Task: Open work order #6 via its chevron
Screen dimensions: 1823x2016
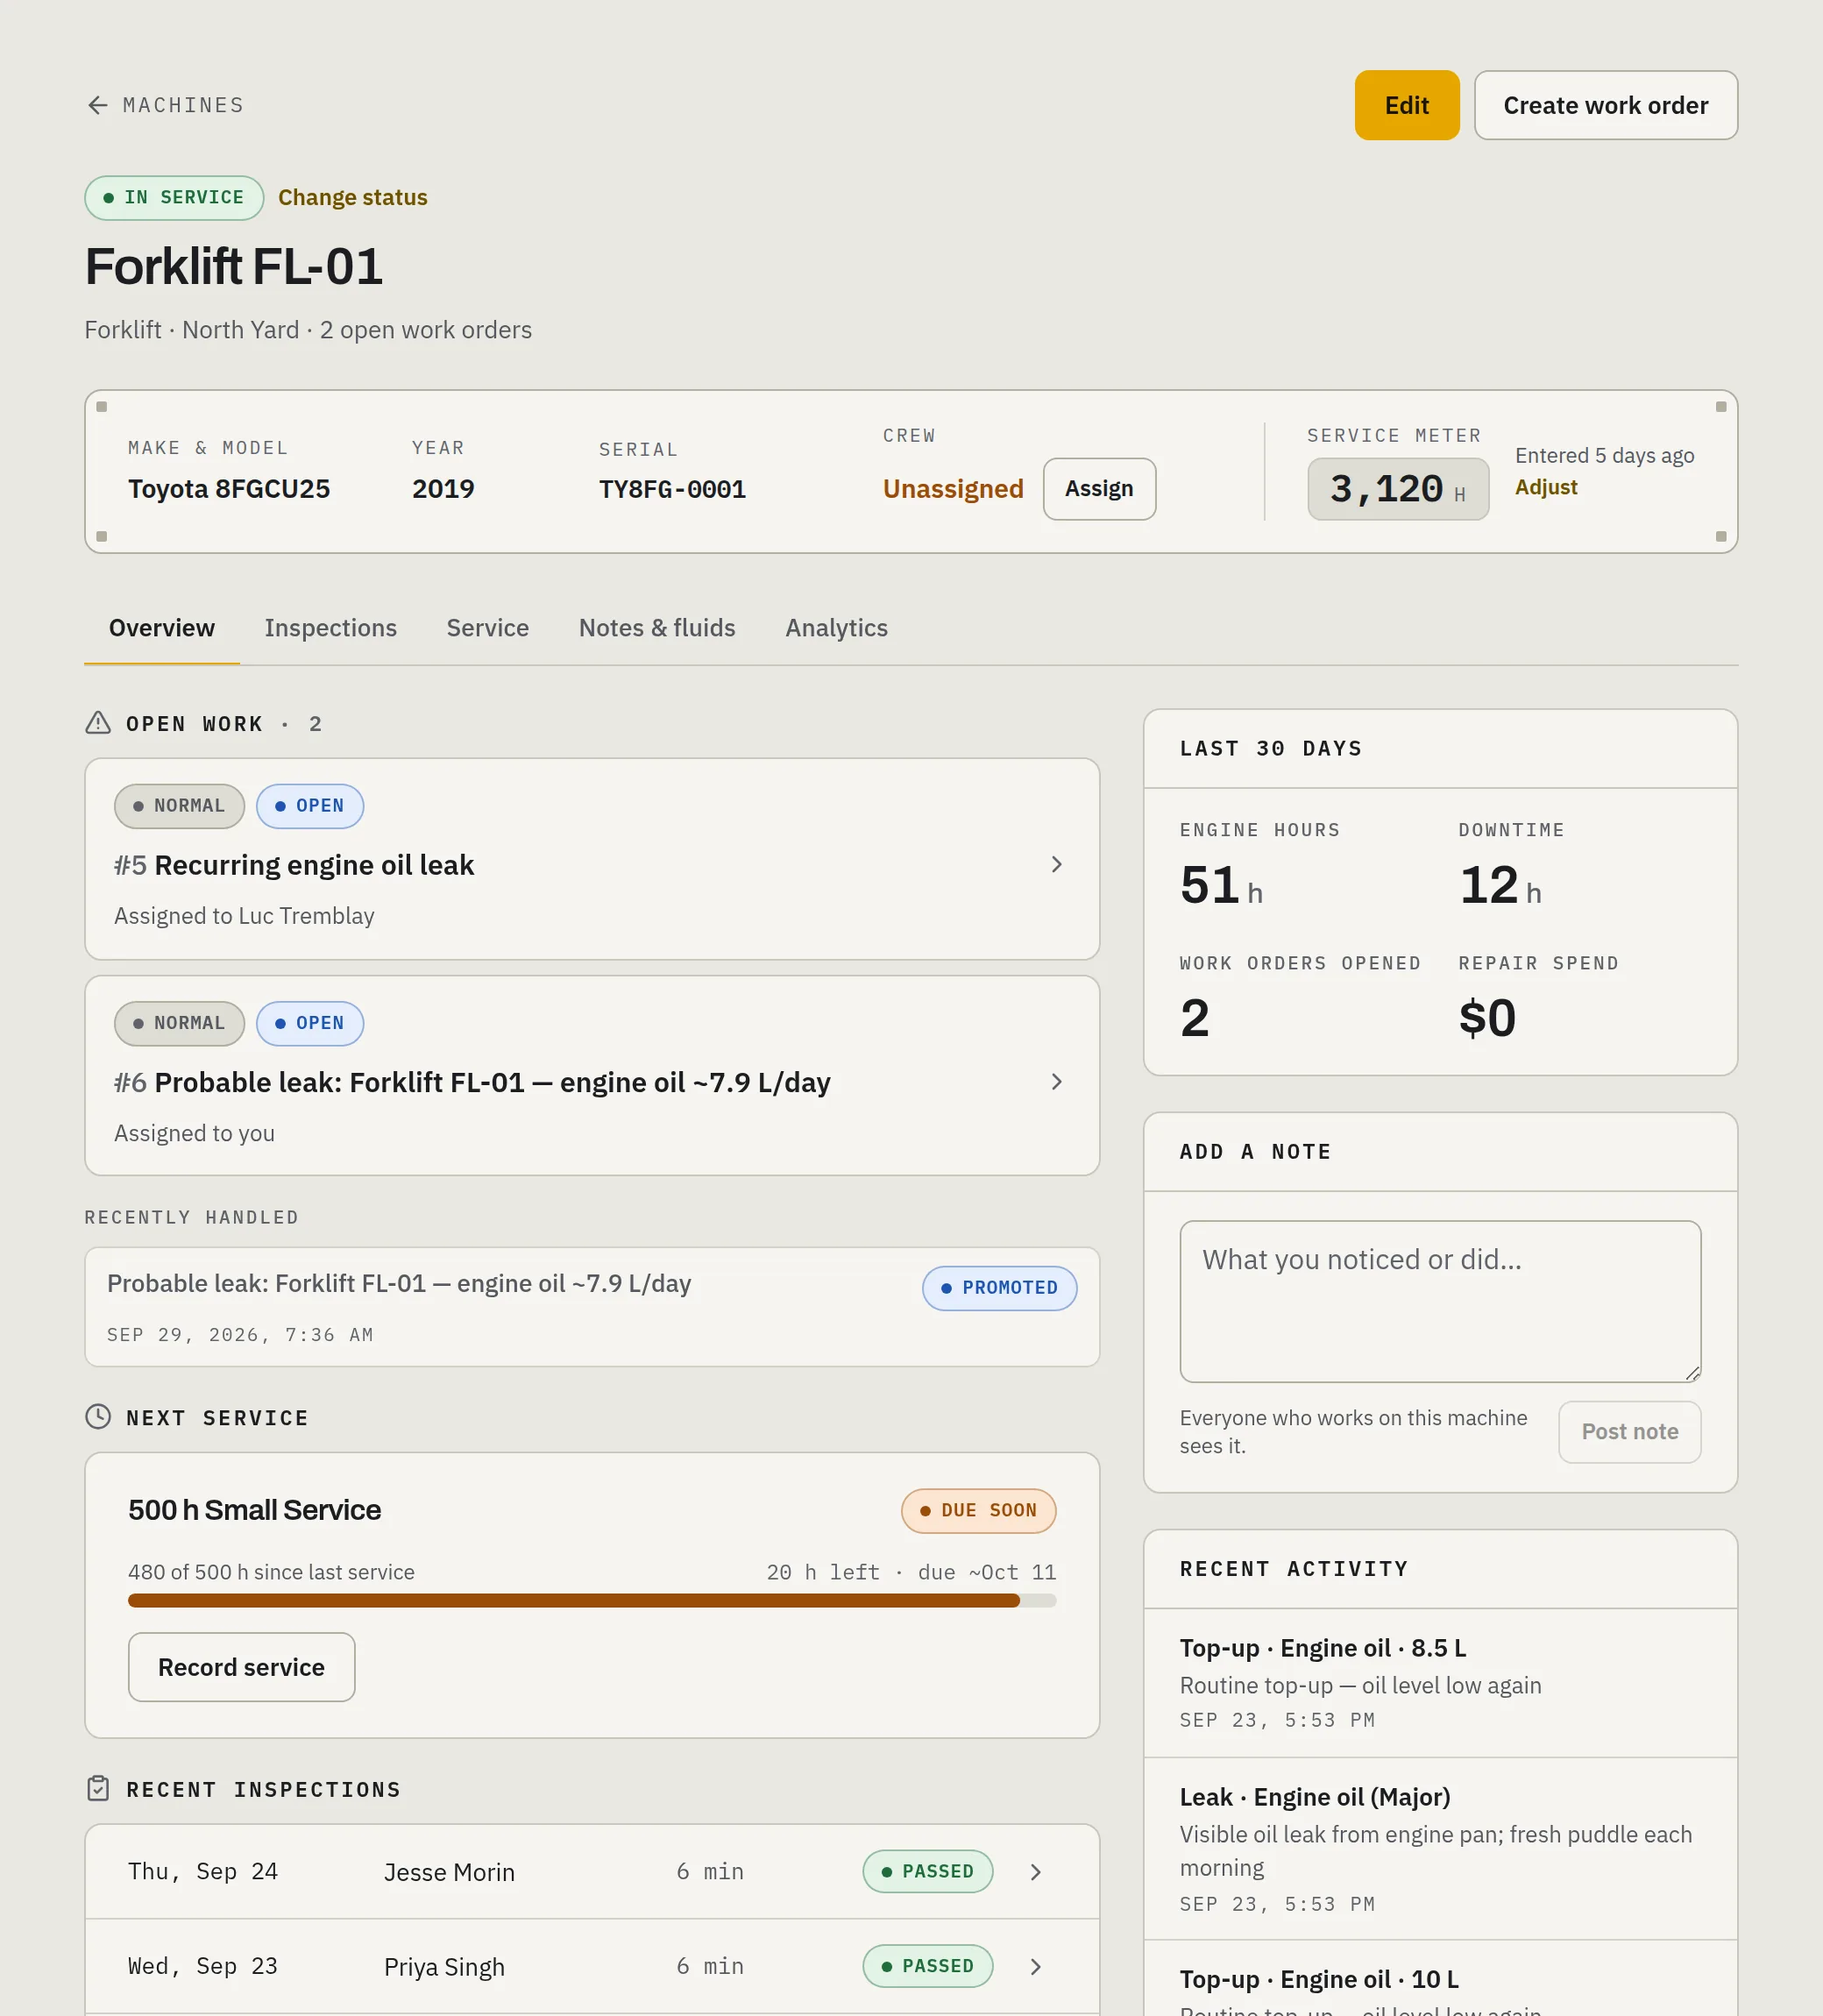Action: click(1056, 1082)
